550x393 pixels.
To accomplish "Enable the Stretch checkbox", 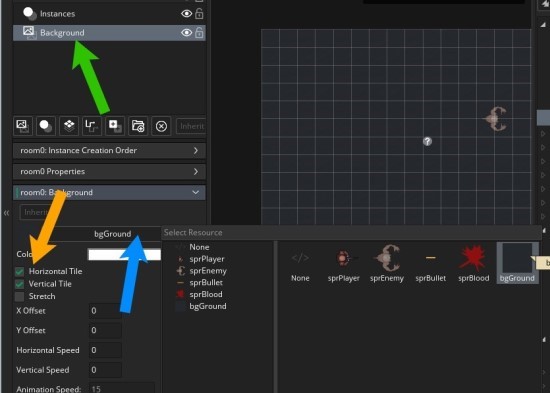I will [20, 297].
